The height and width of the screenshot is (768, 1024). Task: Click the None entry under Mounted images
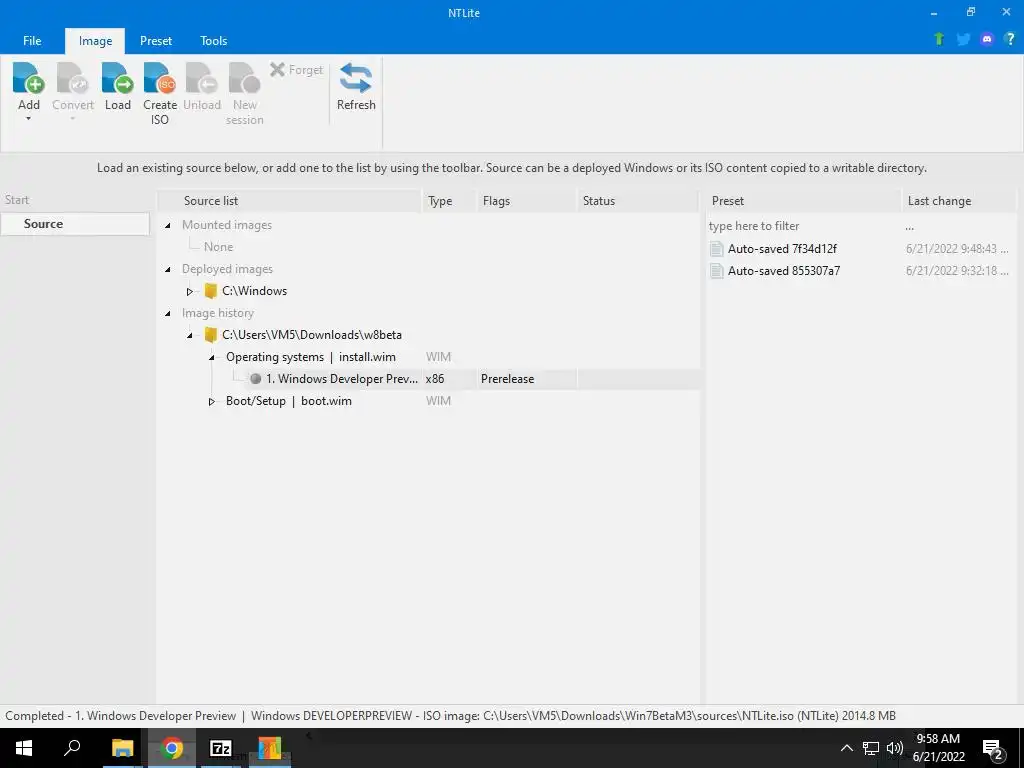tap(218, 247)
